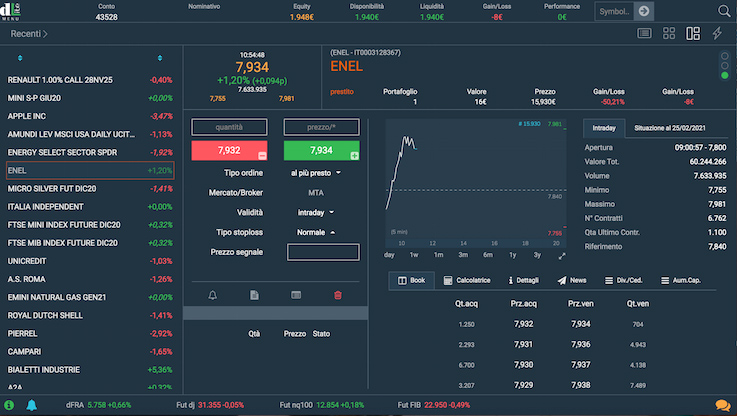Viewport: 737px width, 416px height.
Task: Open the price alert bell icon
Action: (x=212, y=295)
